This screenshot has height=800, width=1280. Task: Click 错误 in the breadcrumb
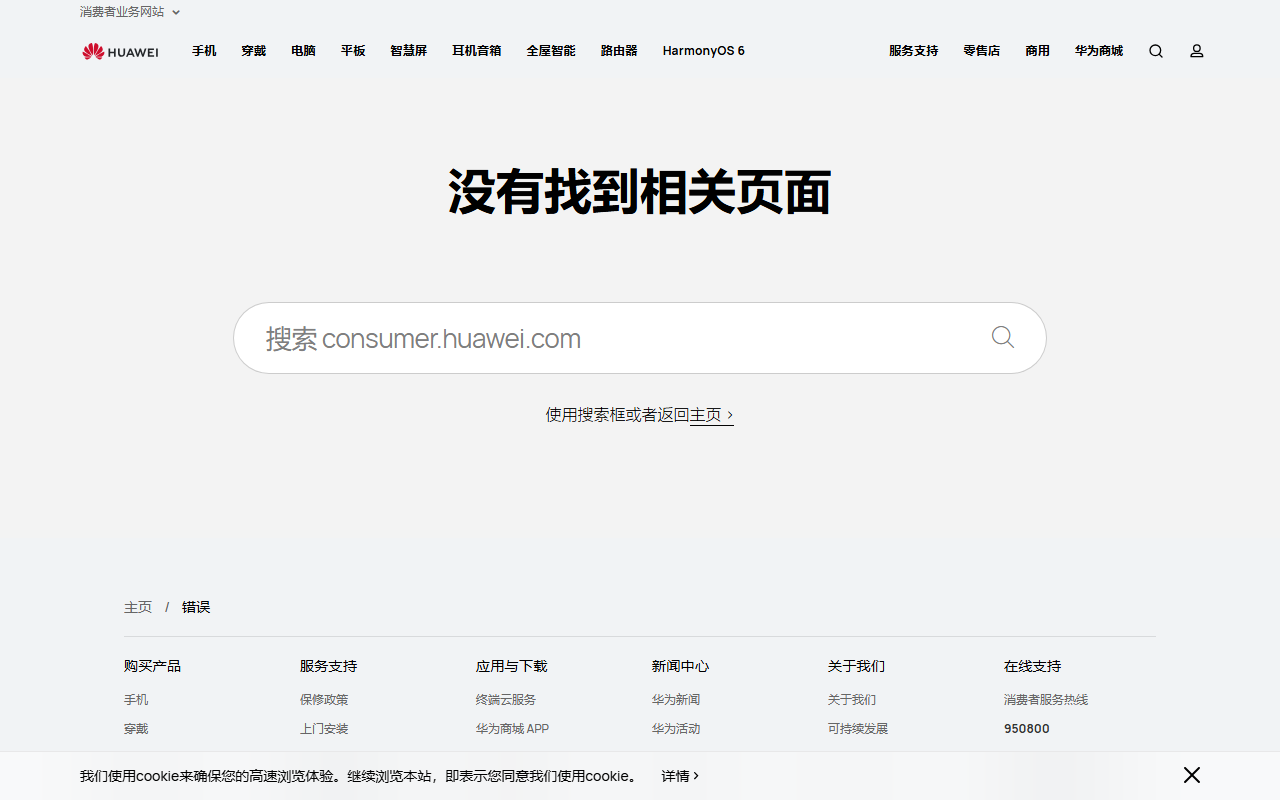point(196,607)
